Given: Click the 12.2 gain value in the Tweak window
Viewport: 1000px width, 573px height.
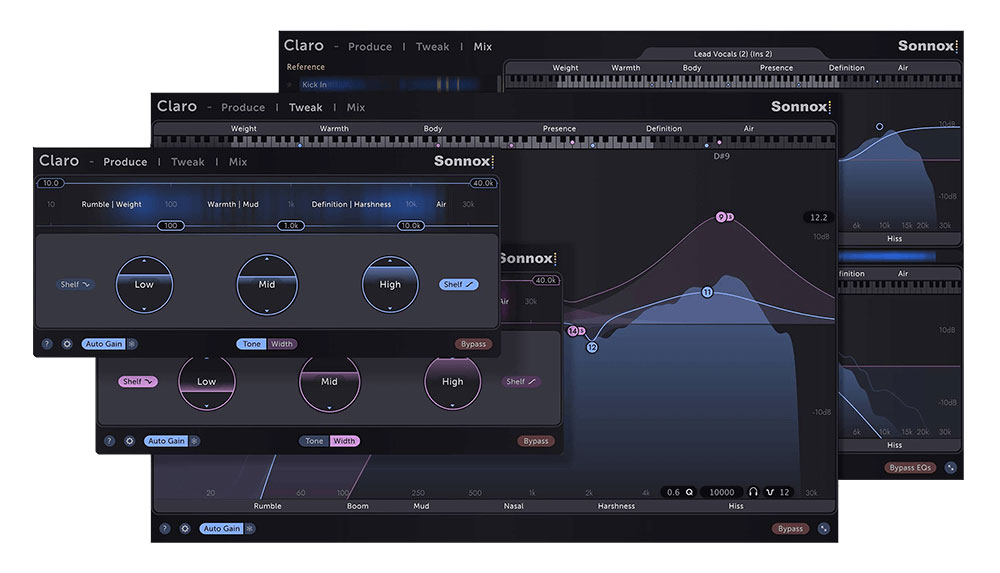Looking at the screenshot, I should pyautogui.click(x=818, y=218).
